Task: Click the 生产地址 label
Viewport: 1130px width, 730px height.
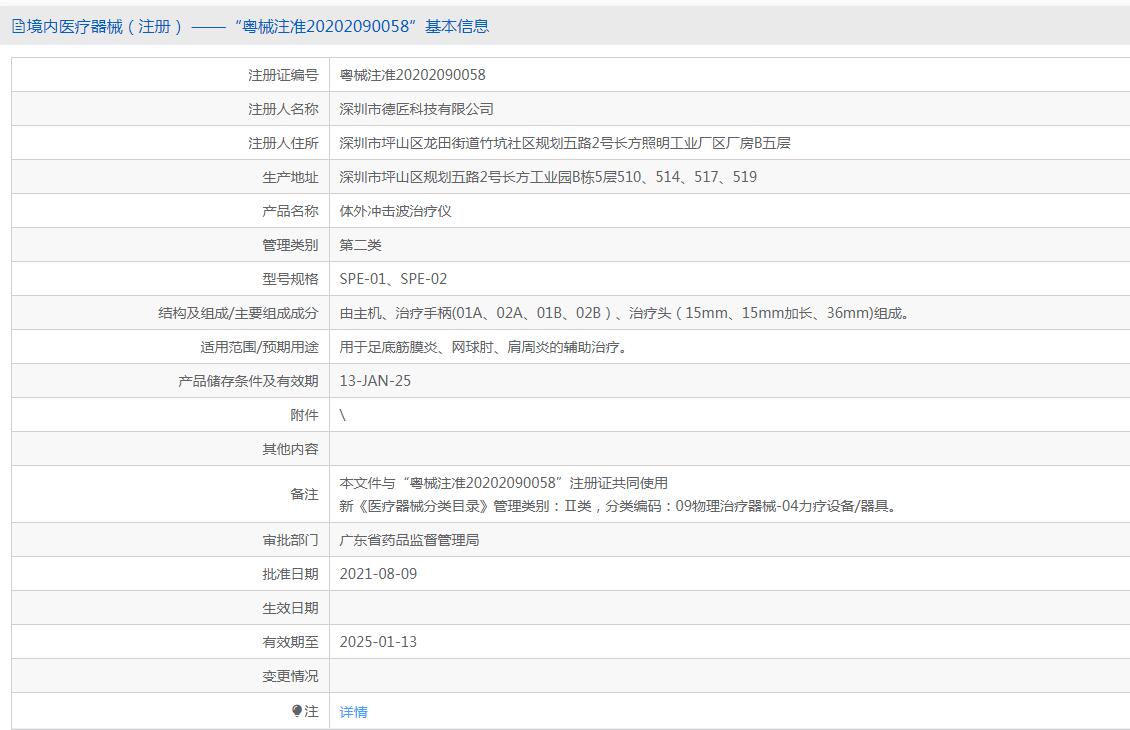Action: (290, 177)
